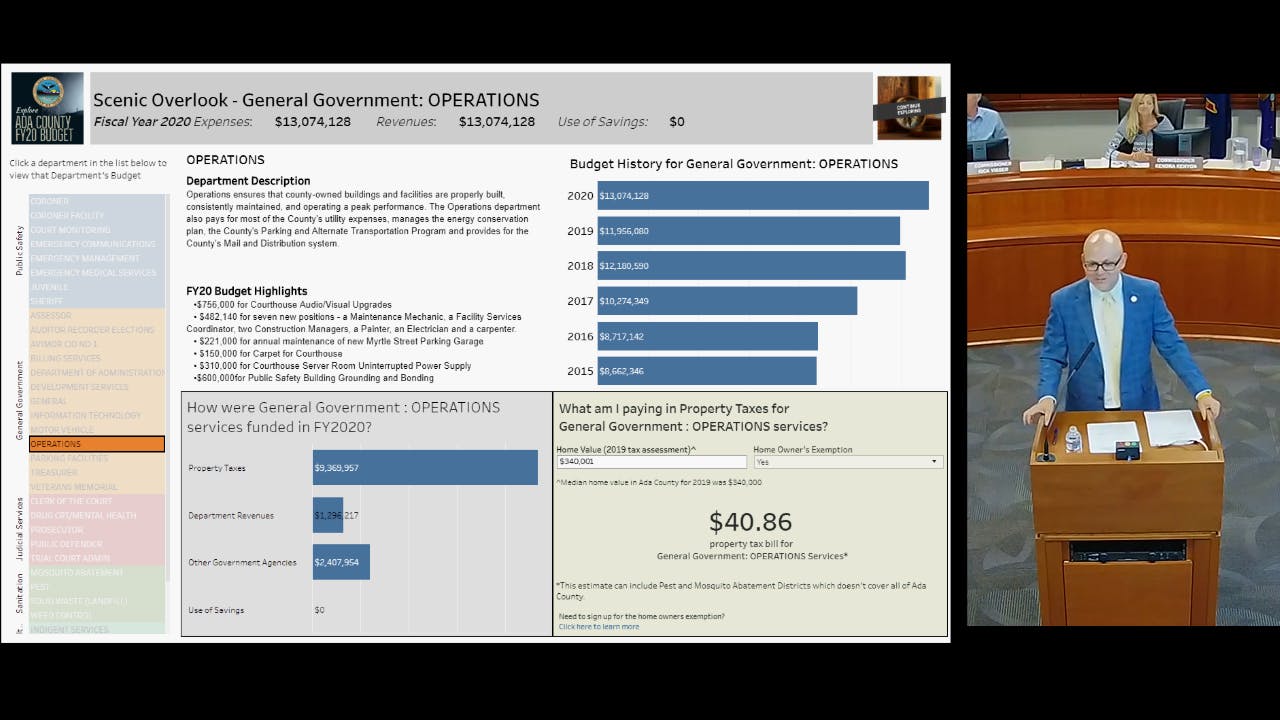This screenshot has height=720, width=1280.
Task: Click the highlighted OPERATIONS department
Action: click(x=97, y=444)
